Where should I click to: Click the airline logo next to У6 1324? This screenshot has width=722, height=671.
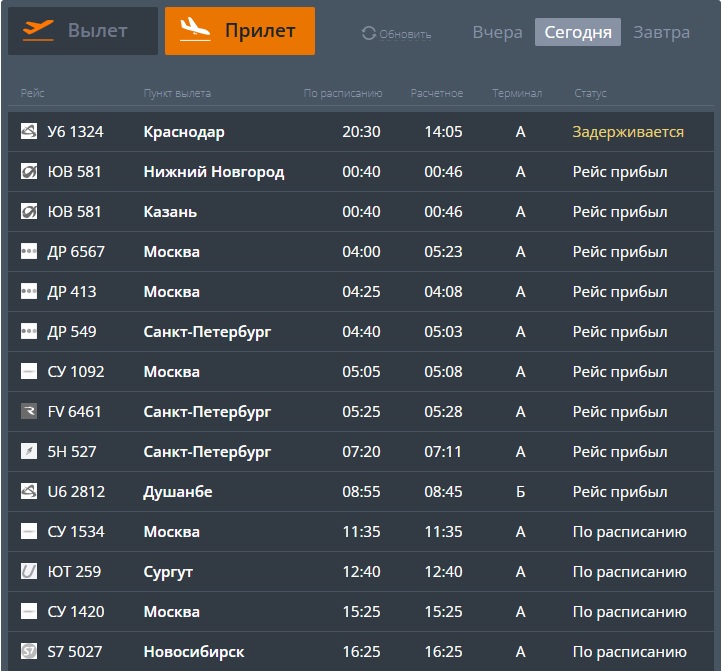(29, 132)
